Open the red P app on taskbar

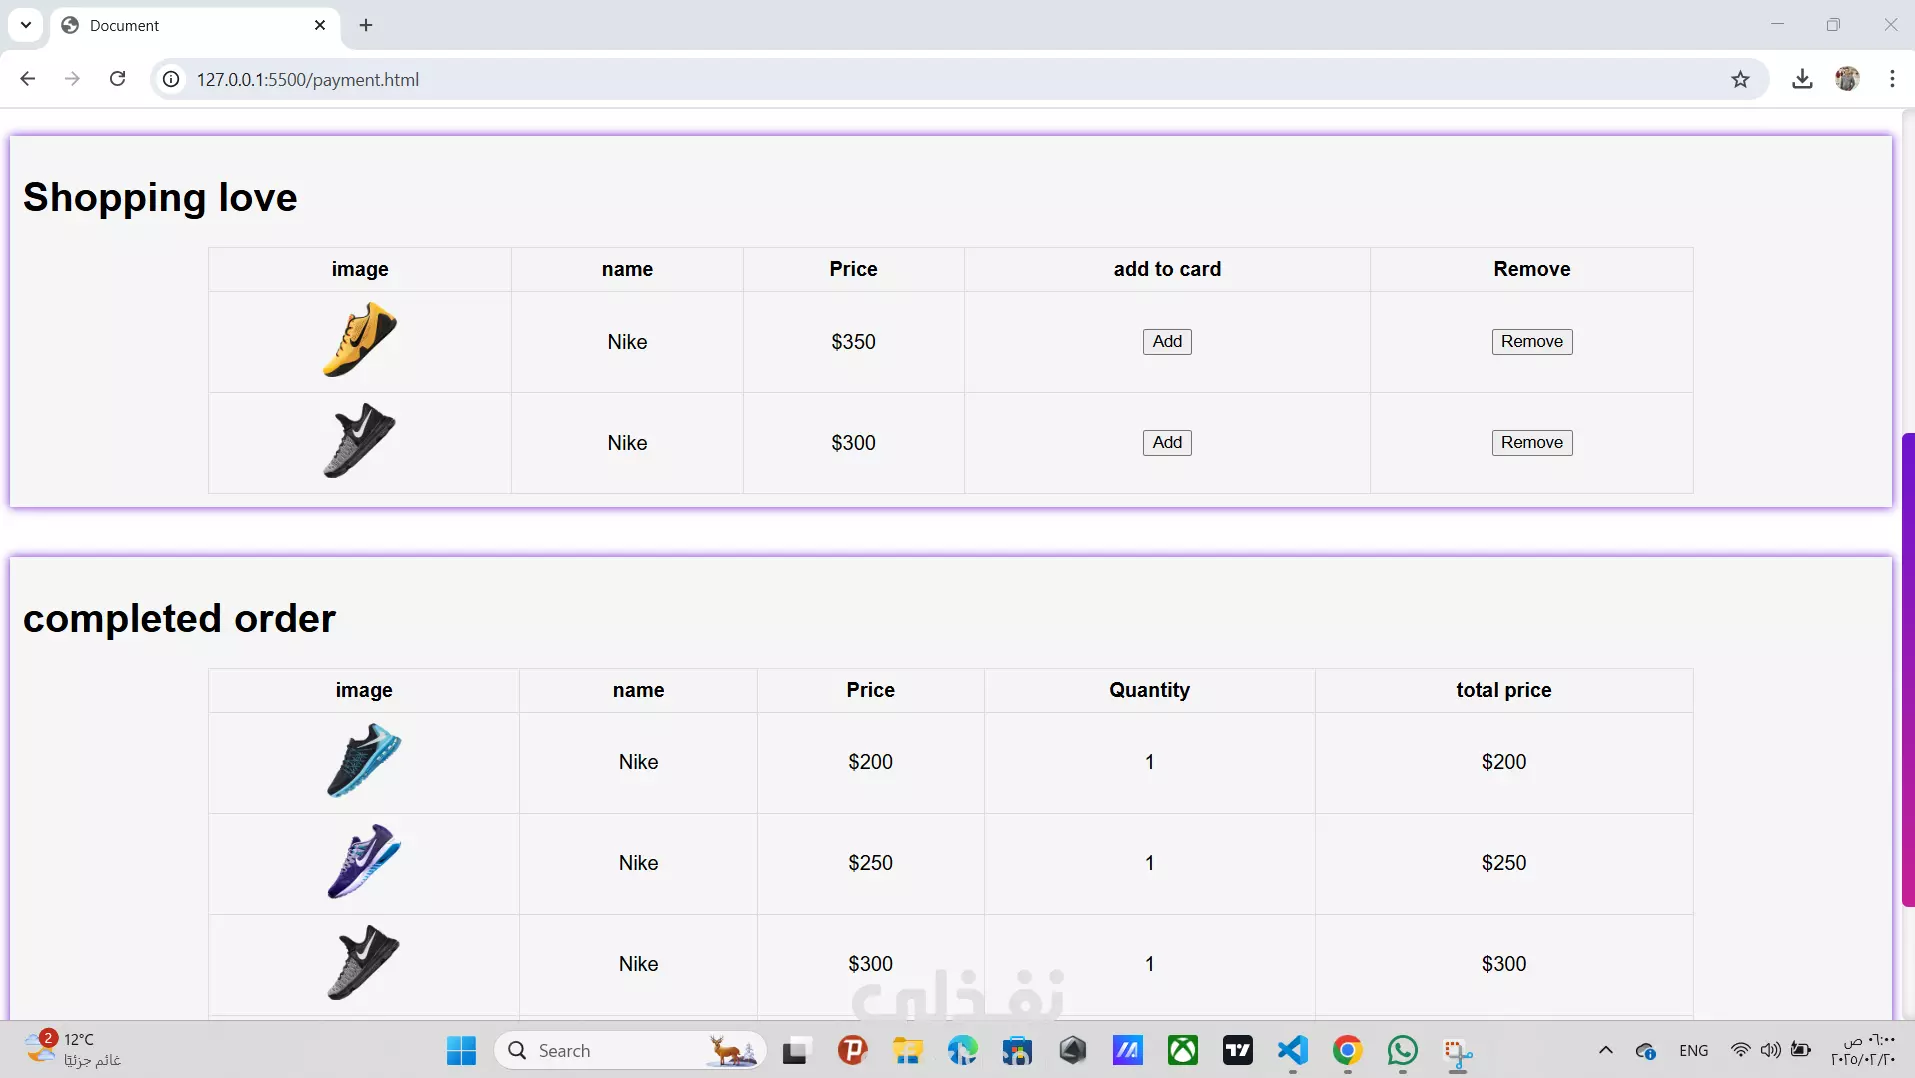tap(852, 1050)
